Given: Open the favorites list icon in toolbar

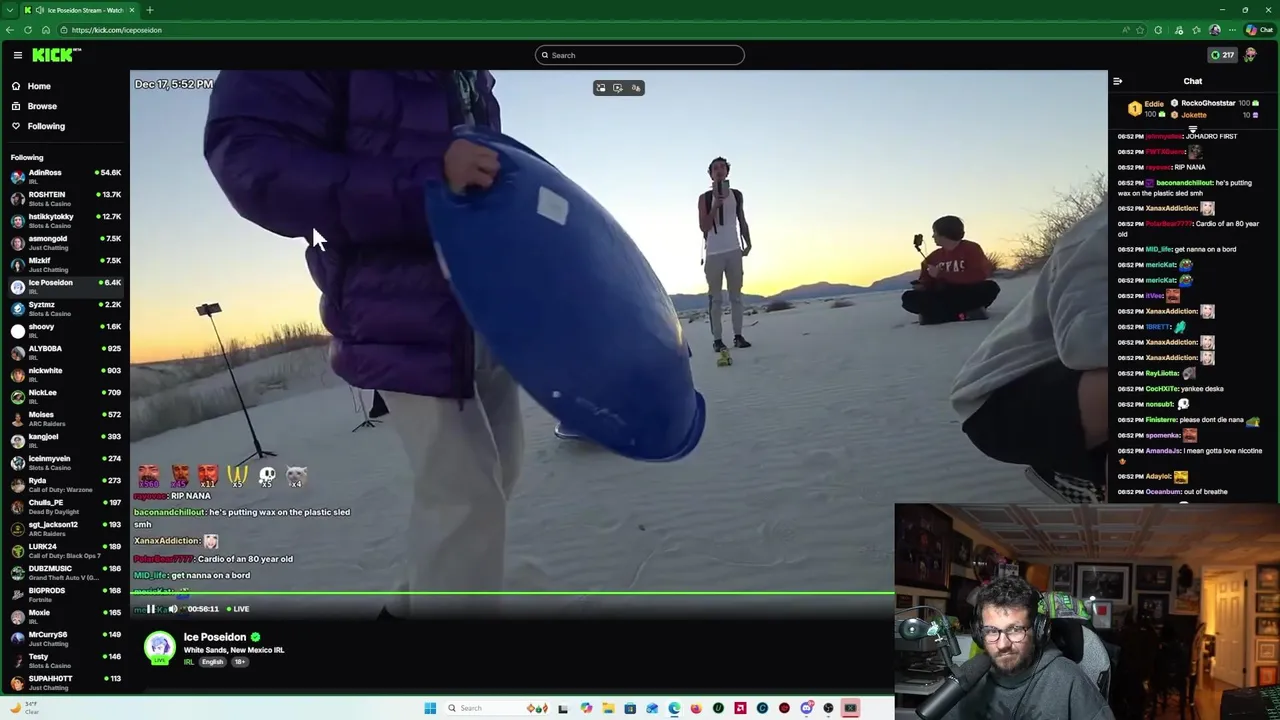Looking at the screenshot, I should 1196,30.
